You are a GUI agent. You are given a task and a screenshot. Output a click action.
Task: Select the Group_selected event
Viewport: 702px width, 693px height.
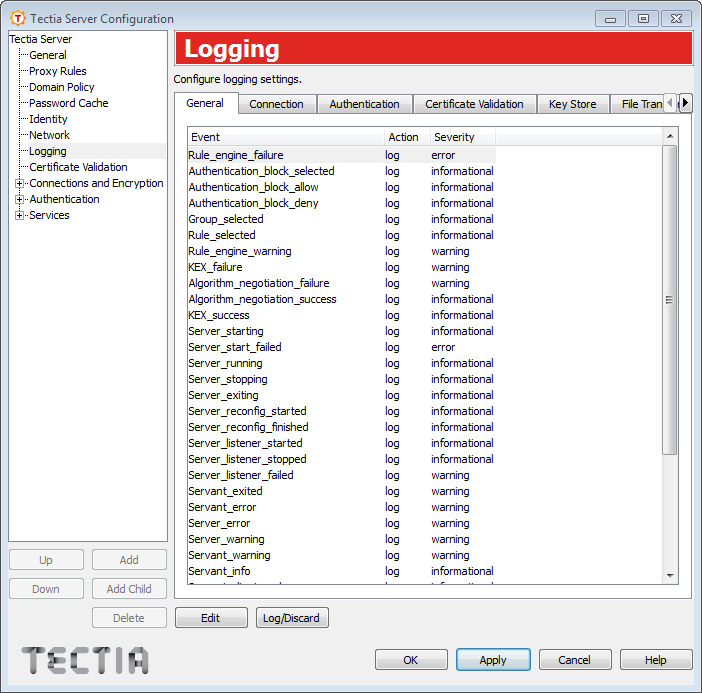[342, 219]
